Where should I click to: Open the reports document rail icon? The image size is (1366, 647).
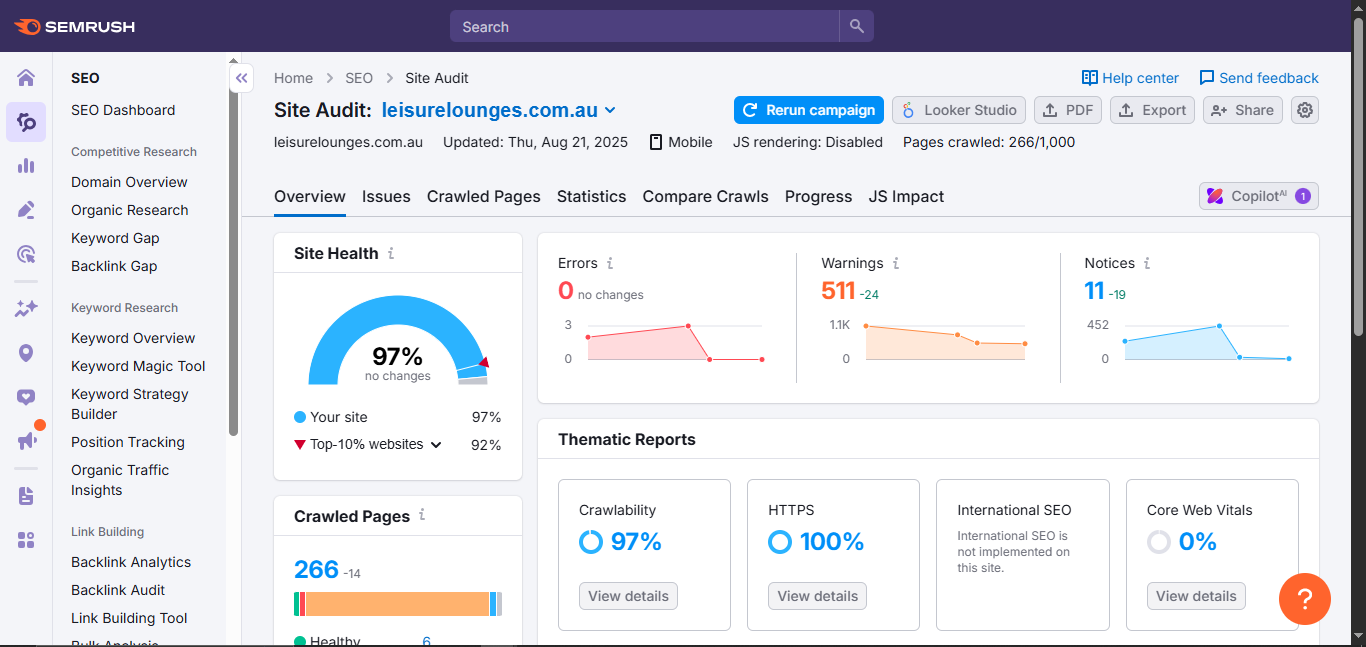coord(26,496)
